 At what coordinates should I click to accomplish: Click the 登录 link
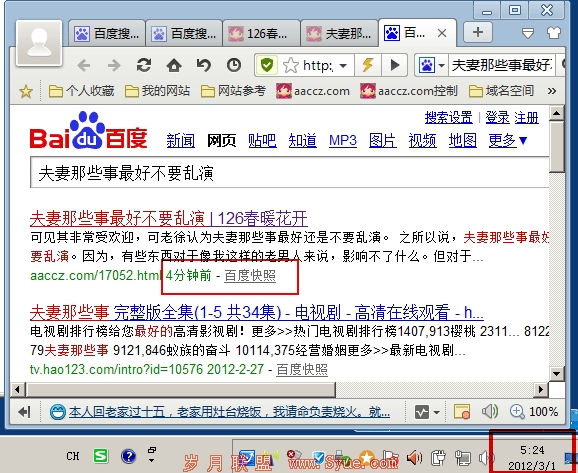(x=497, y=118)
